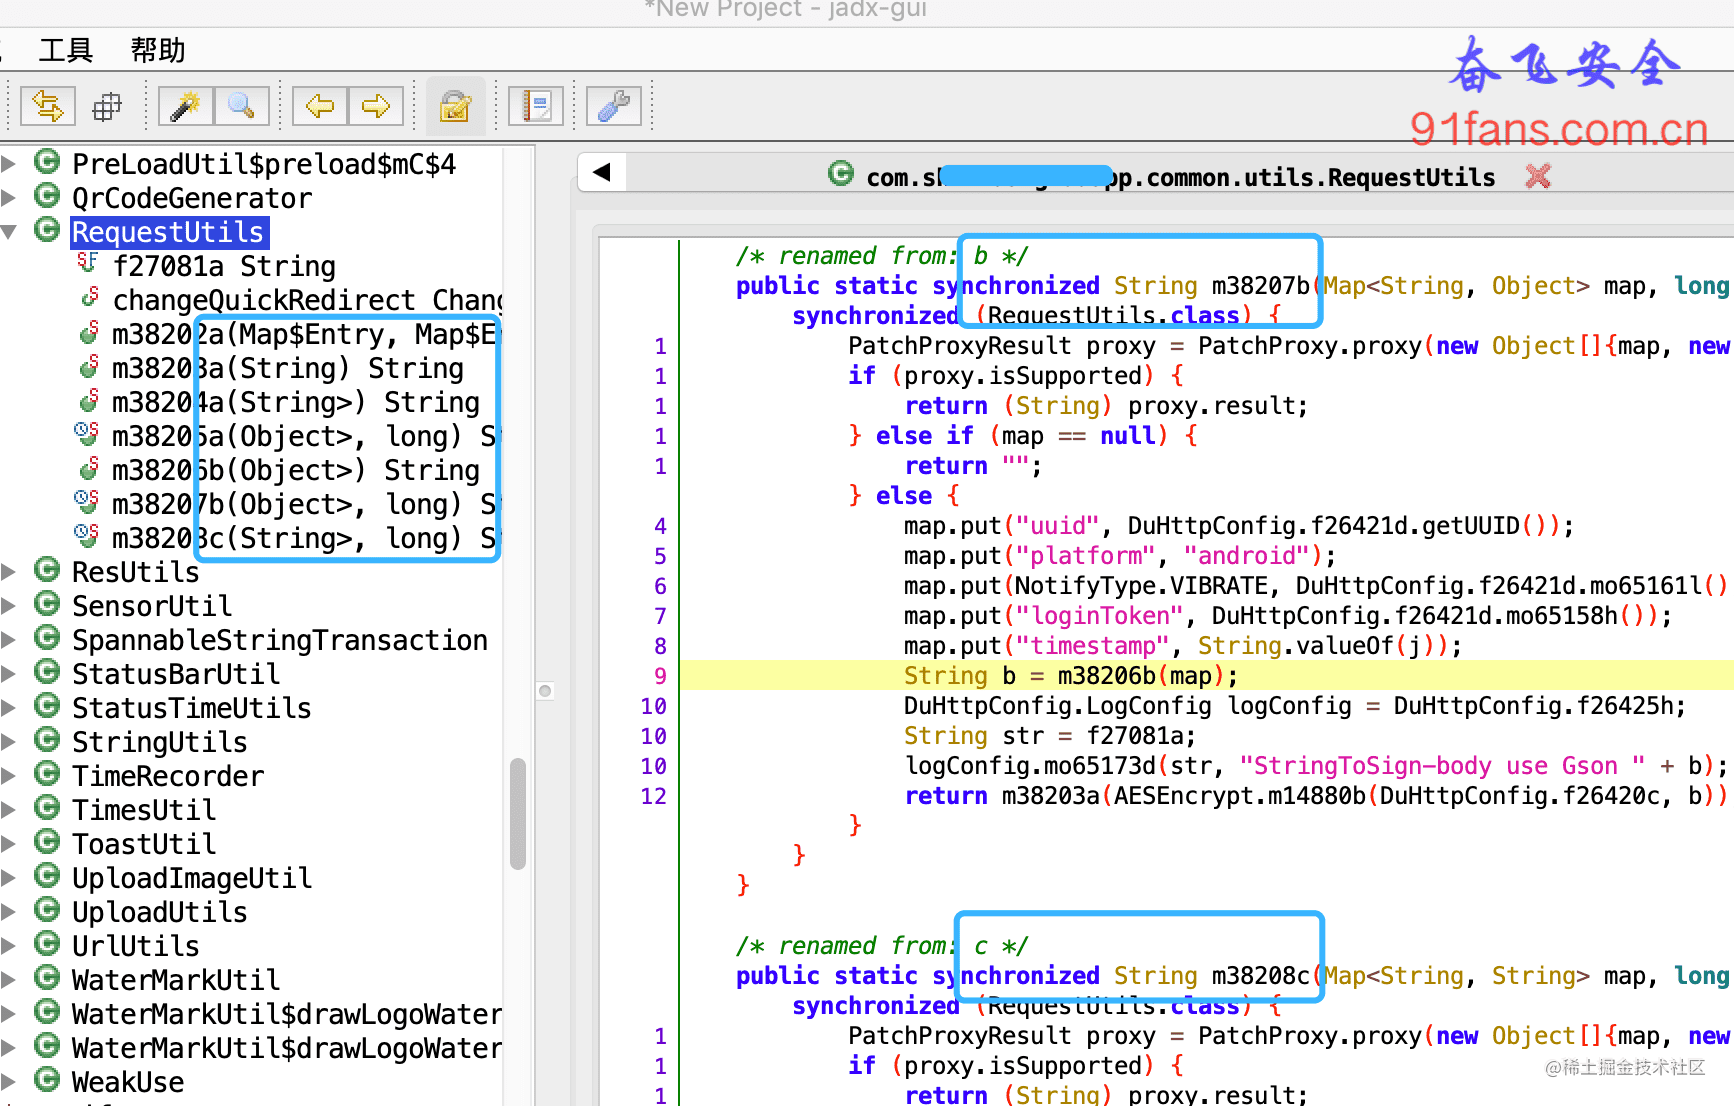The image size is (1734, 1106).
Task: Click the StringToSign-body use Gson string
Action: pos(1442,766)
